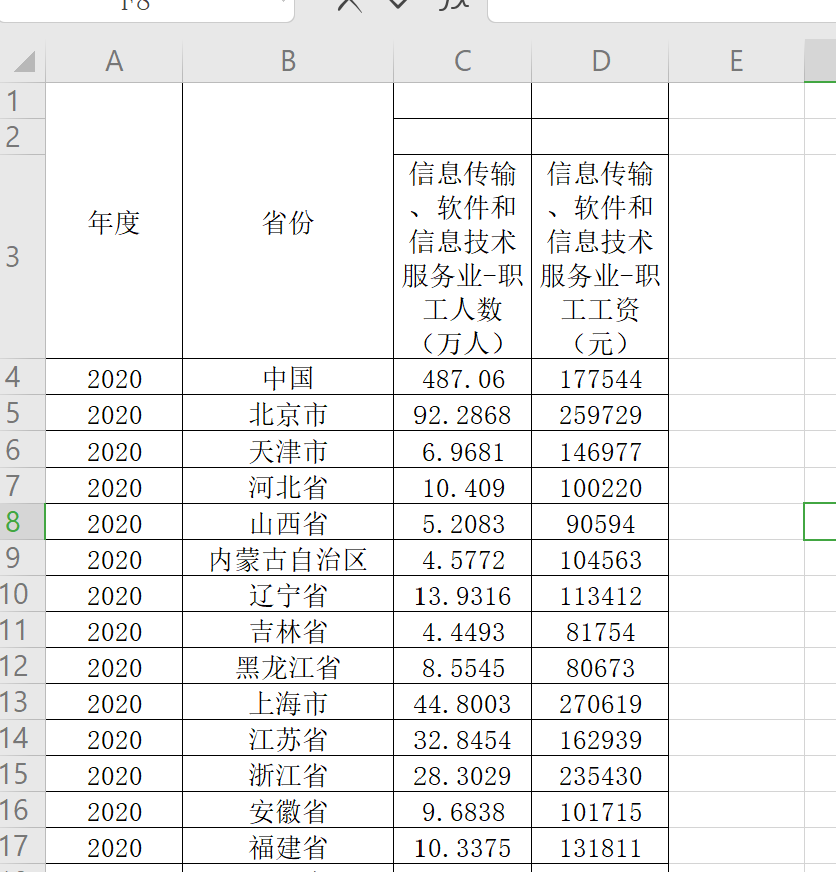Click cell containing 江苏省
This screenshot has width=836, height=872.
pos(288,738)
